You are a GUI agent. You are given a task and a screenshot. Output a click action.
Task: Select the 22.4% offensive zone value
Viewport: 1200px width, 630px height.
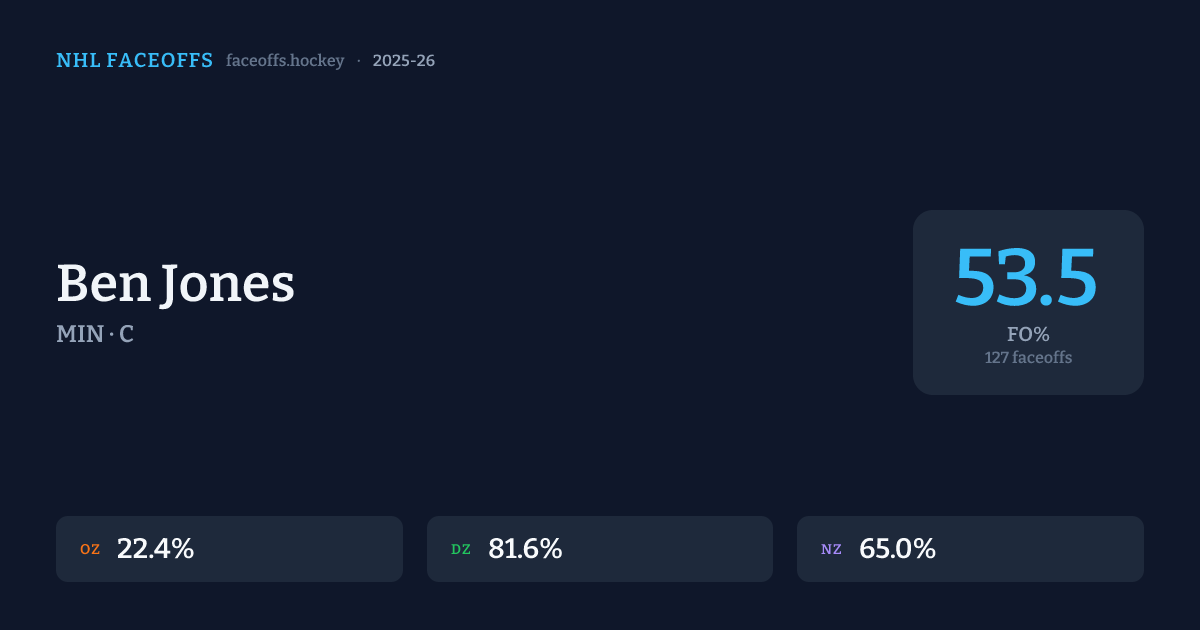155,549
